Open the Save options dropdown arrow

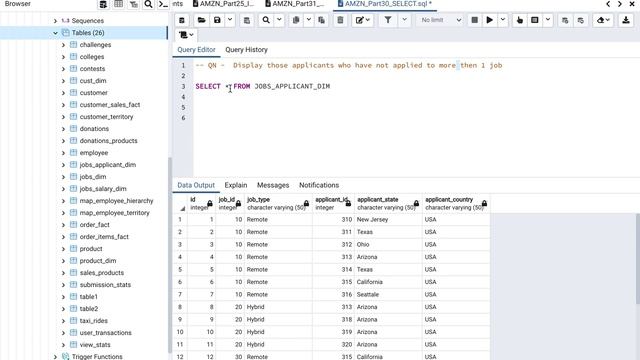[x=230, y=20]
